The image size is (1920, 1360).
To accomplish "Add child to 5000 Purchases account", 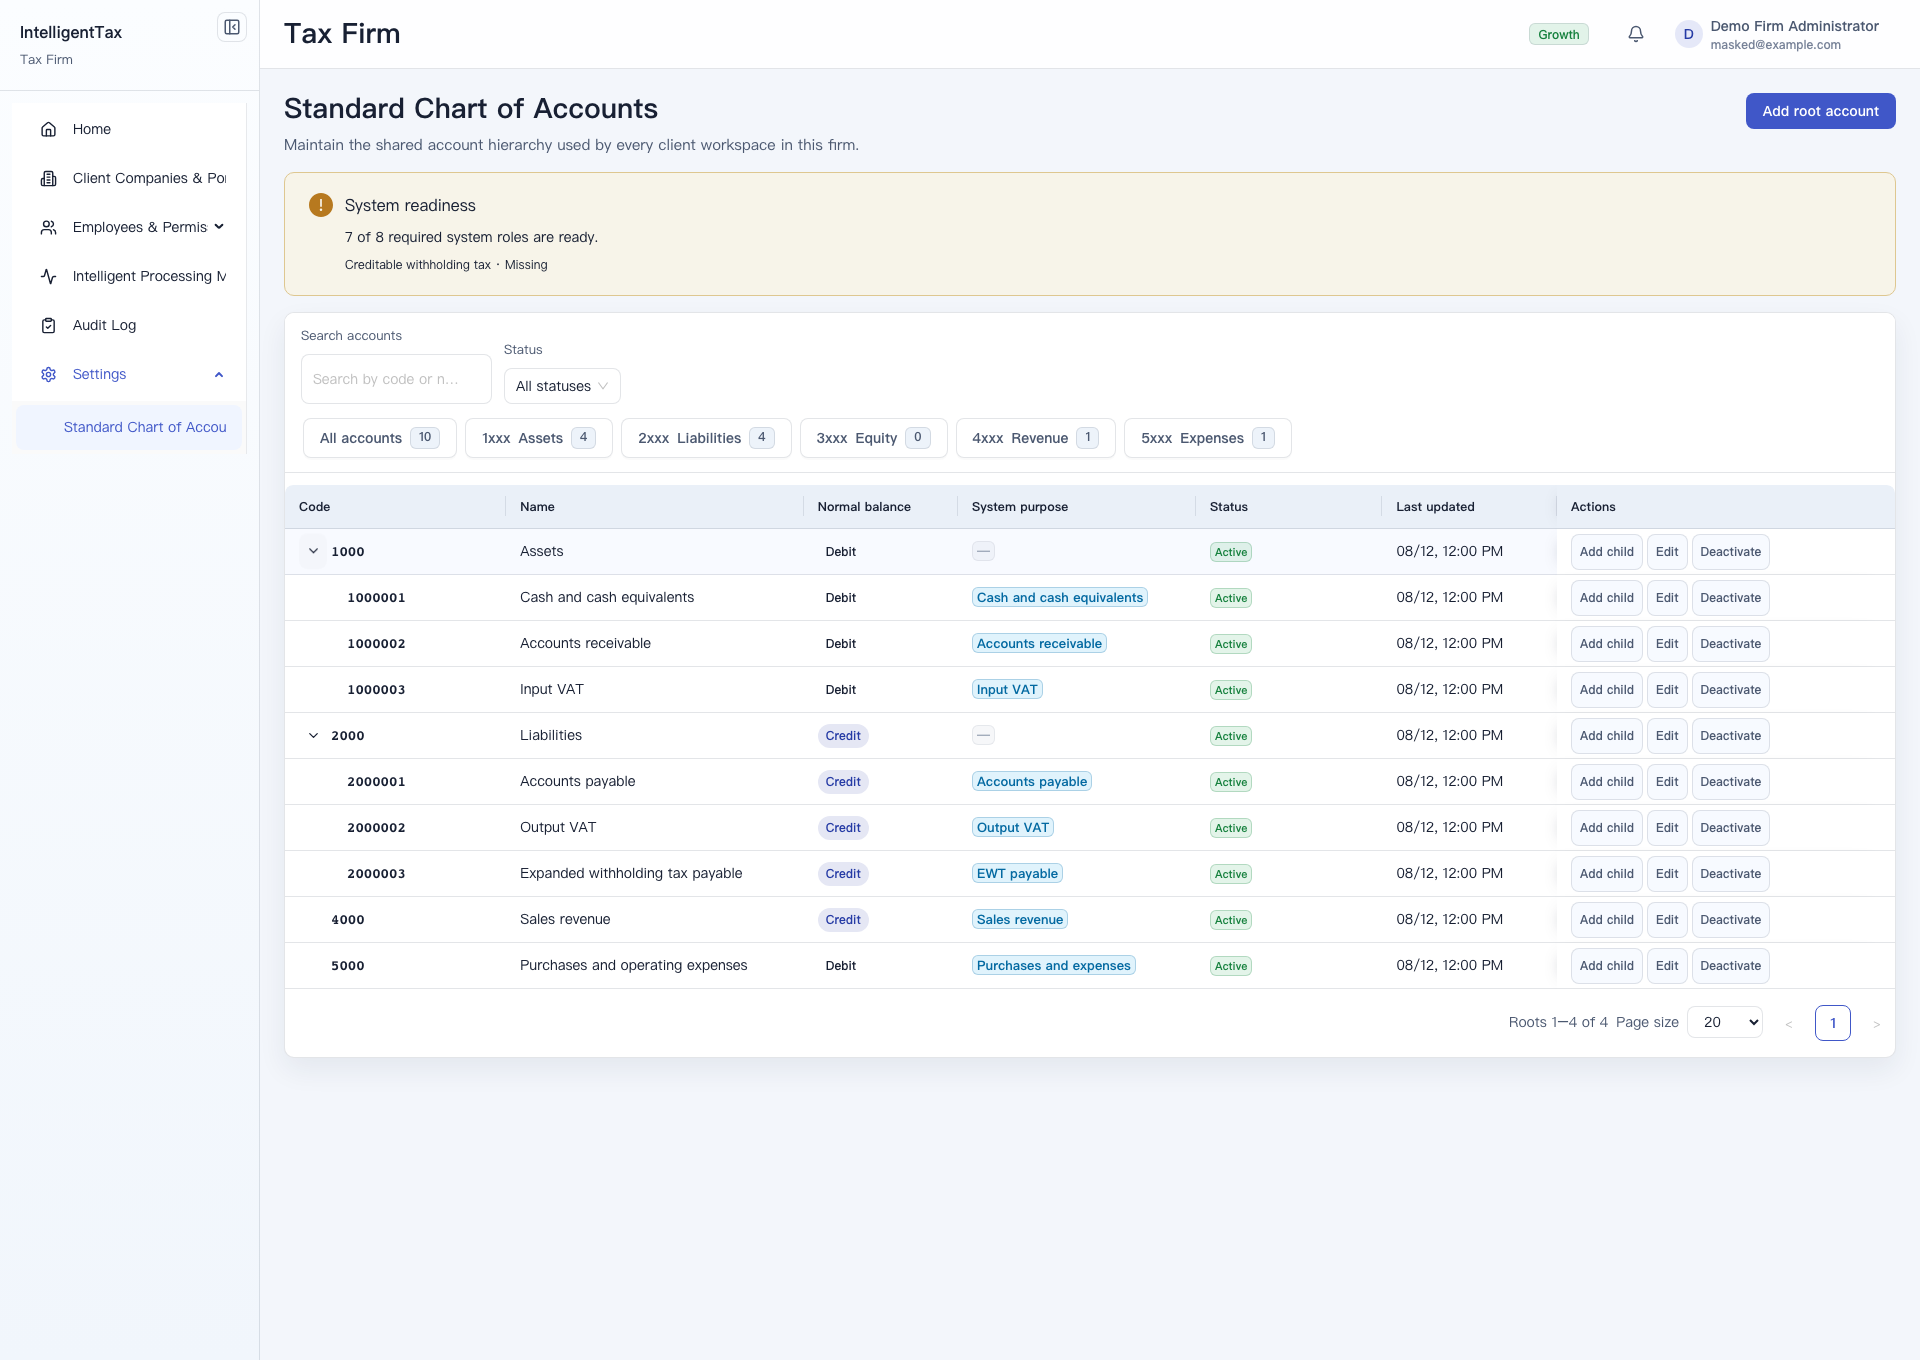I will tap(1606, 966).
